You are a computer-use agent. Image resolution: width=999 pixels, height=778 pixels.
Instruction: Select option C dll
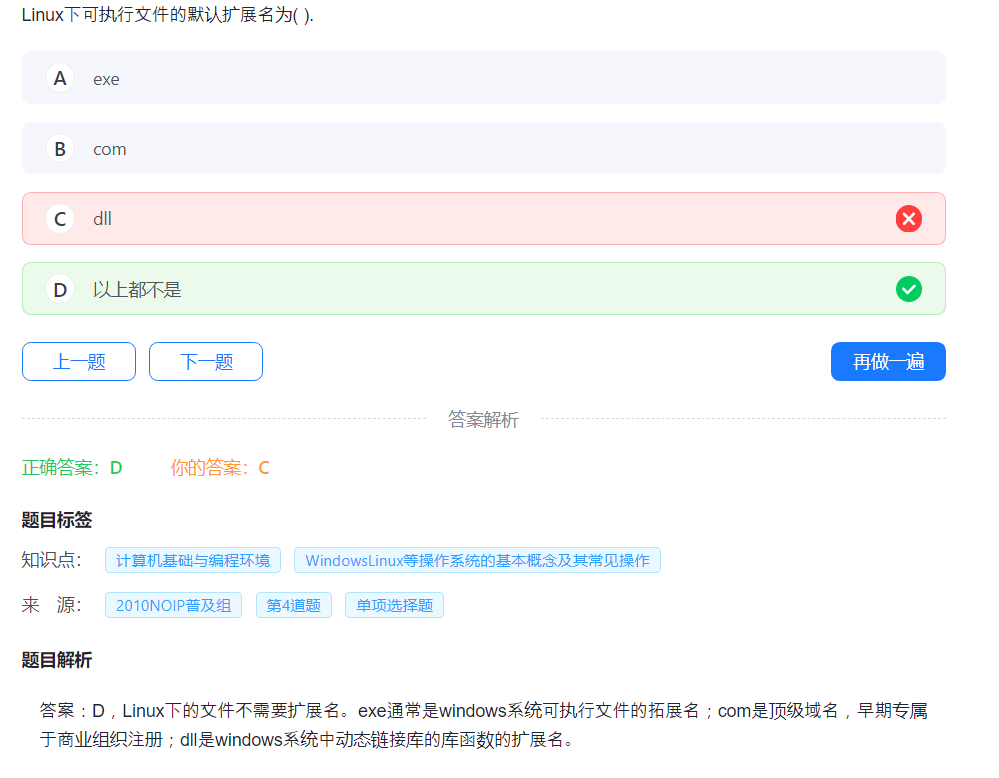tap(484, 219)
